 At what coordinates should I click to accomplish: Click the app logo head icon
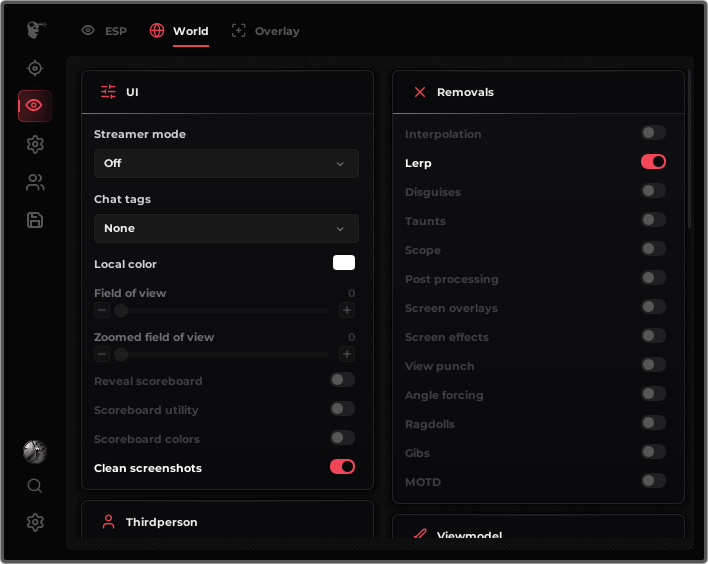[x=36, y=30]
